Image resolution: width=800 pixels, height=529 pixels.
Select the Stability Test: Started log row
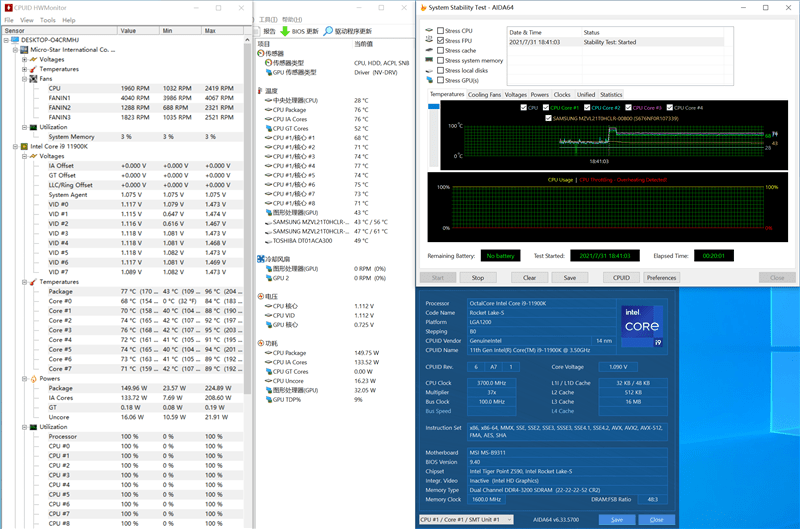pyautogui.click(x=615, y=42)
